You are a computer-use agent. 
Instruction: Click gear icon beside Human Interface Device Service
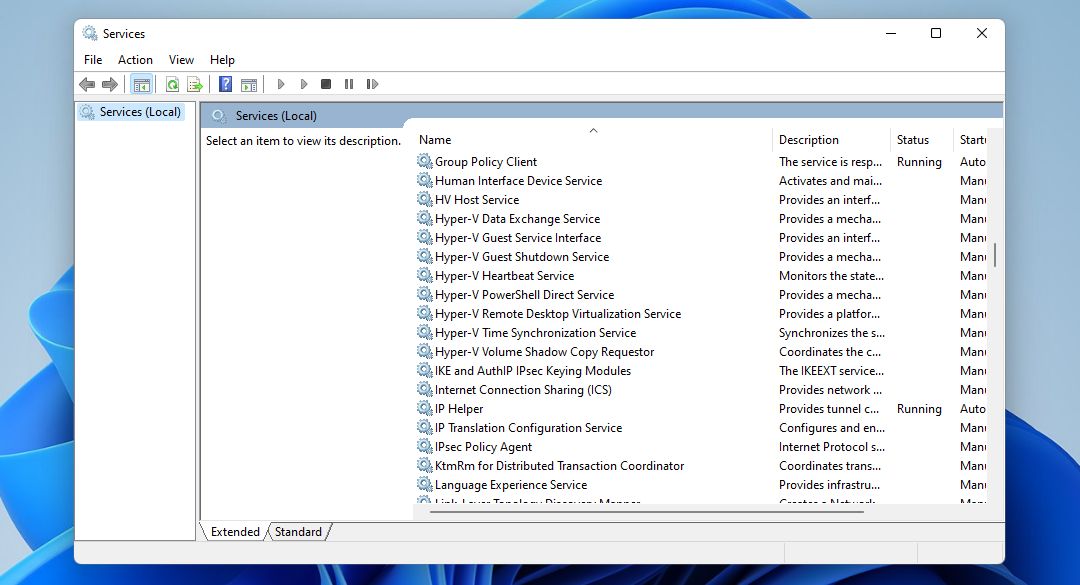click(424, 181)
